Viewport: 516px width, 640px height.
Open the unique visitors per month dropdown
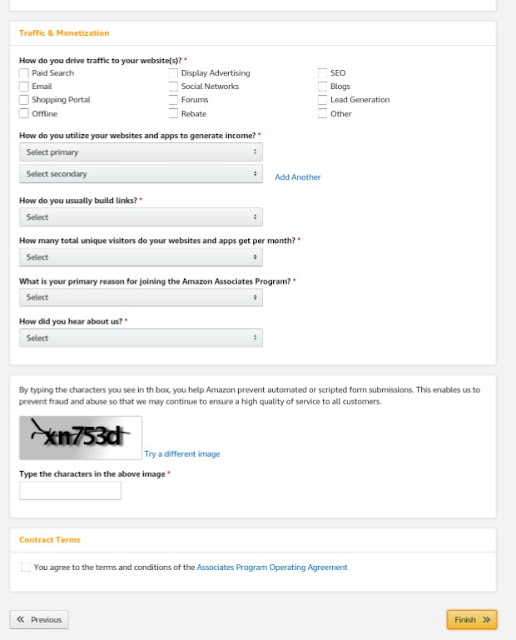point(141,257)
